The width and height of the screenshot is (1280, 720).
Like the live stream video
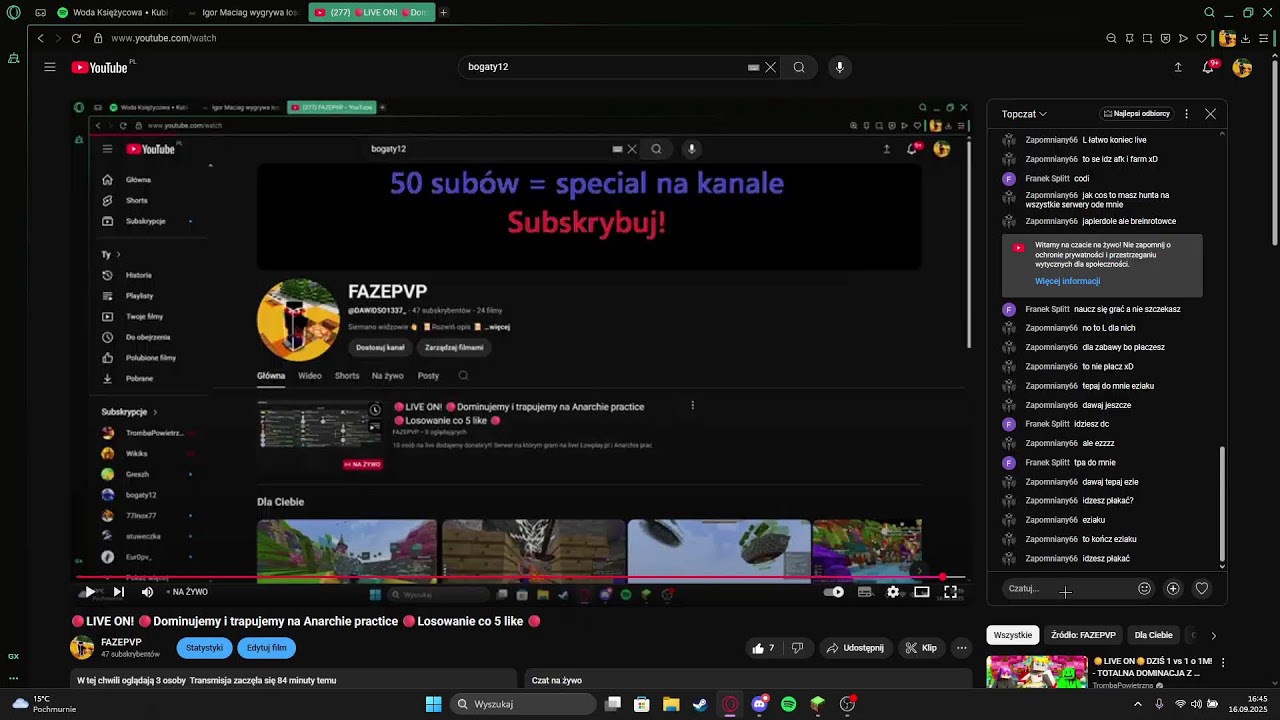point(764,648)
